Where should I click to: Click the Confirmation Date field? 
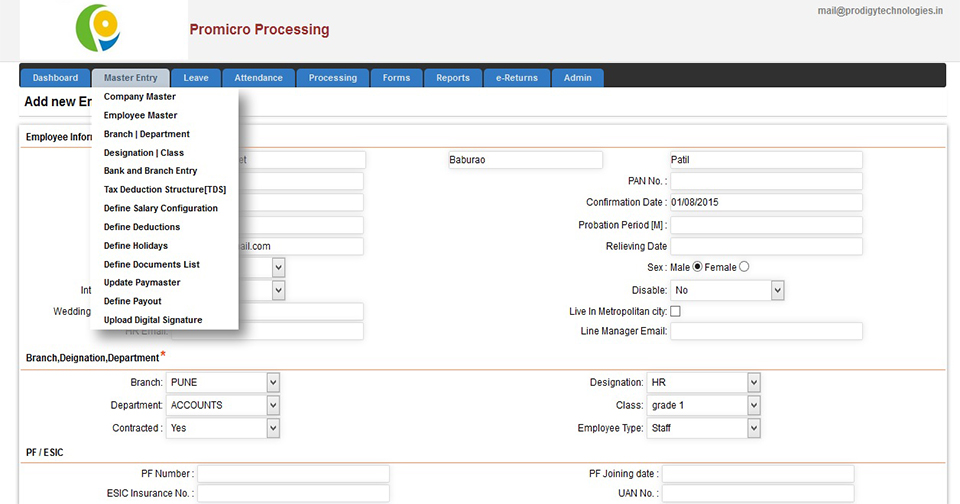tap(767, 202)
